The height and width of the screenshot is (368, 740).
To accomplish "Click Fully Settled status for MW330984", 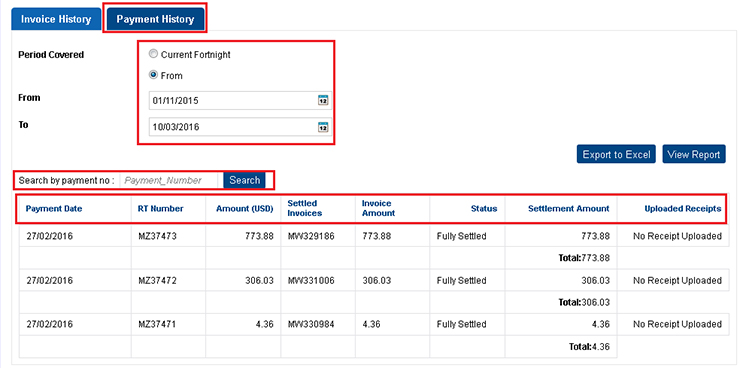I will (x=462, y=325).
